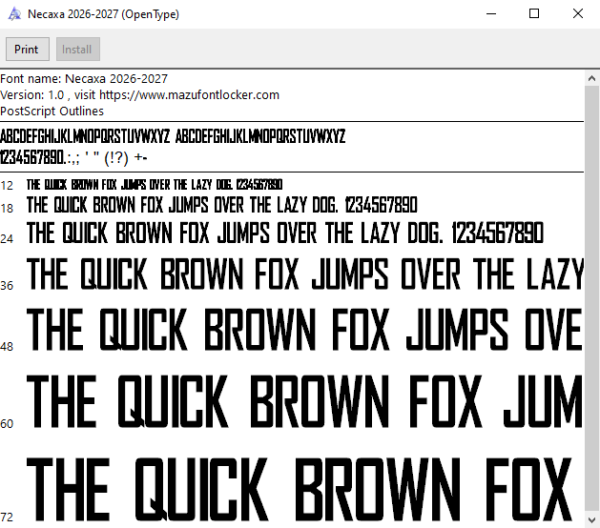Maximize the font preview window
Image resolution: width=600 pixels, height=528 pixels.
[x=534, y=14]
